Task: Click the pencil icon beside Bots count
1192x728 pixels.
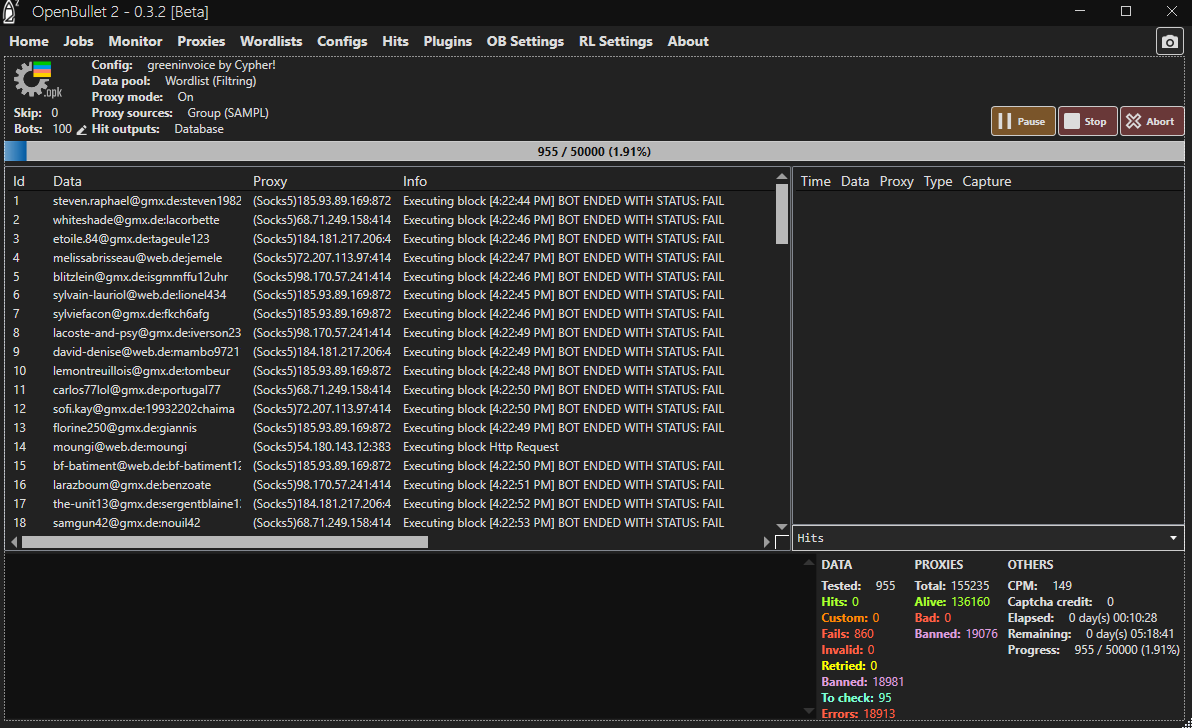Action: (x=82, y=130)
